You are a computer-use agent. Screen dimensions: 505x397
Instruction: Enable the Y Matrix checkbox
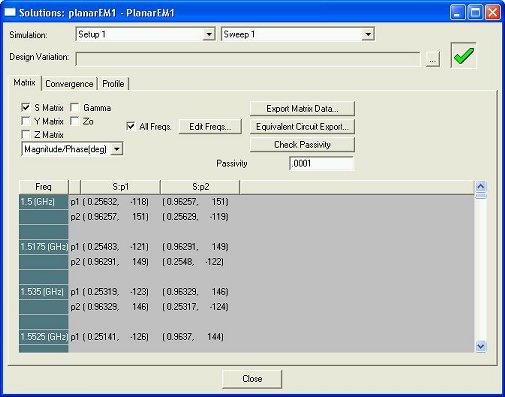pos(26,121)
